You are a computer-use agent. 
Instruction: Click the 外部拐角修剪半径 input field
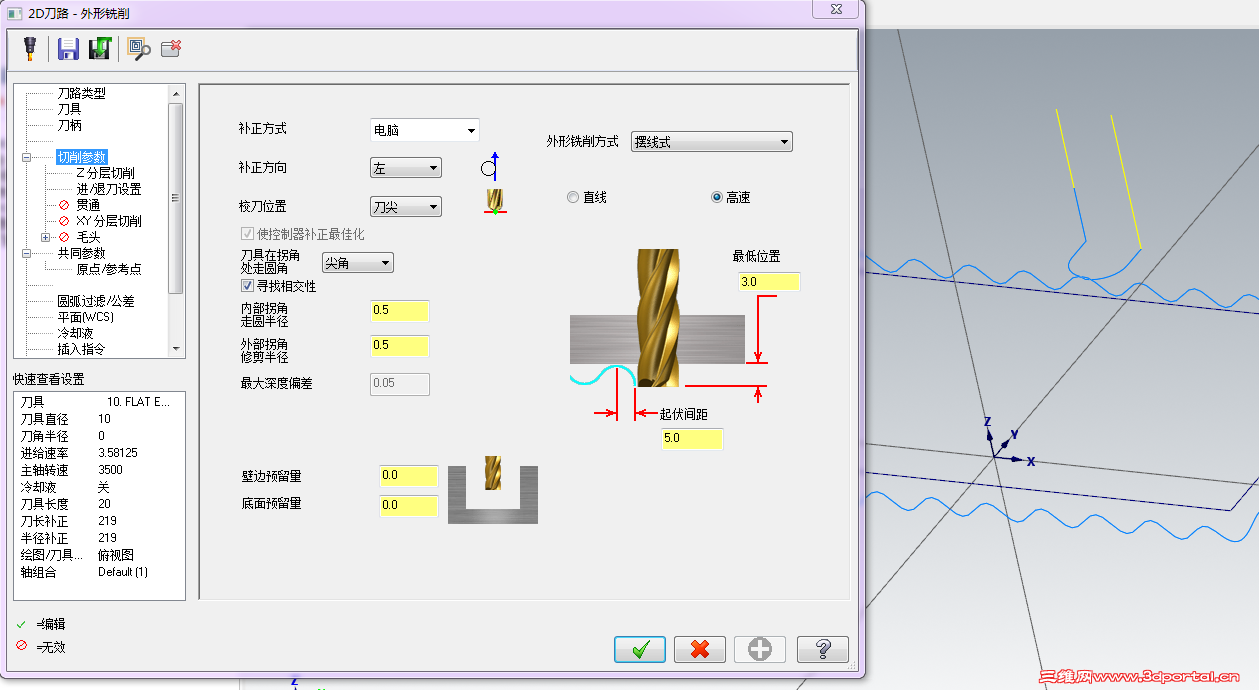point(399,345)
